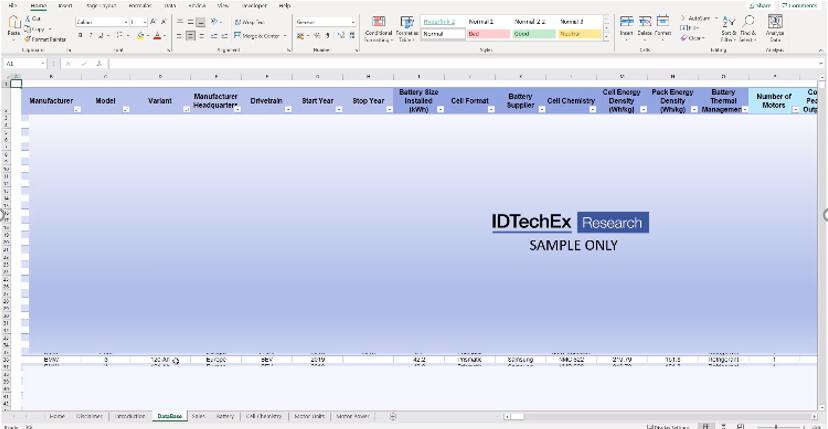Open the Drivetrain column filter dropdown

pyautogui.click(x=288, y=109)
